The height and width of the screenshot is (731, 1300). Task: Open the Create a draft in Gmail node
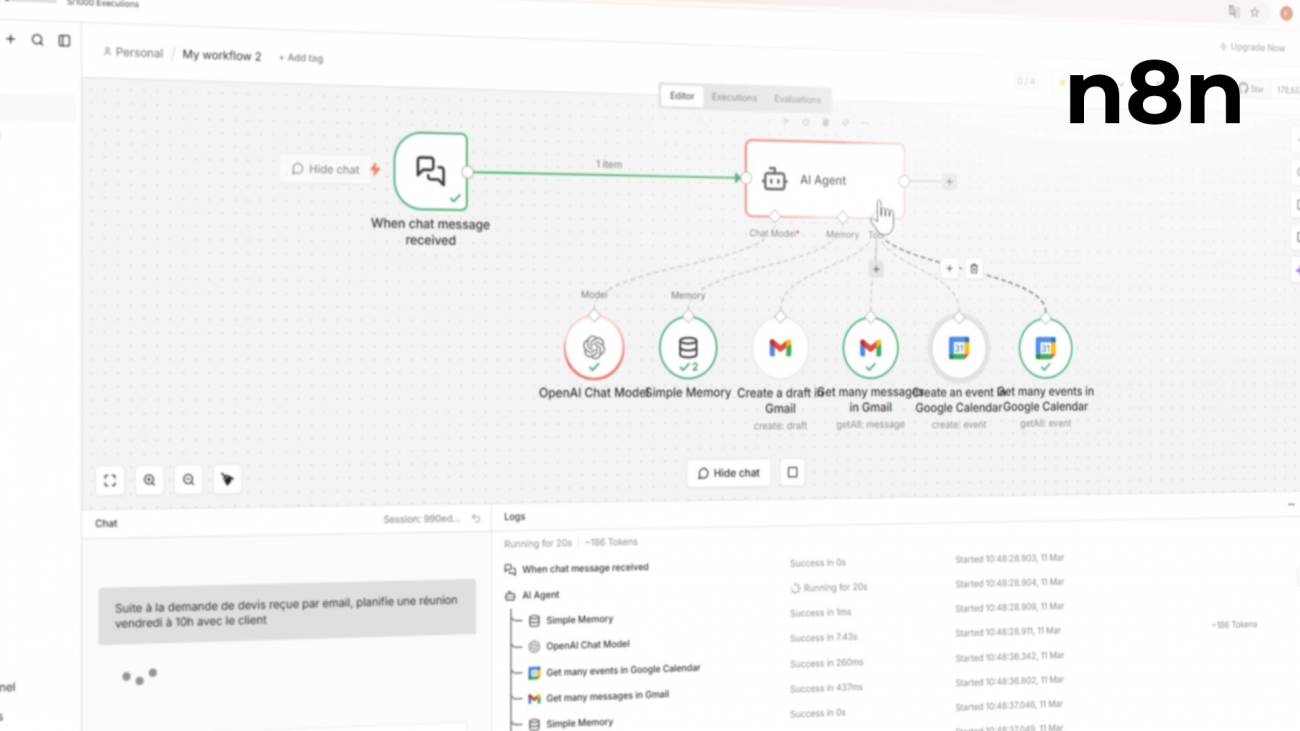pos(780,348)
